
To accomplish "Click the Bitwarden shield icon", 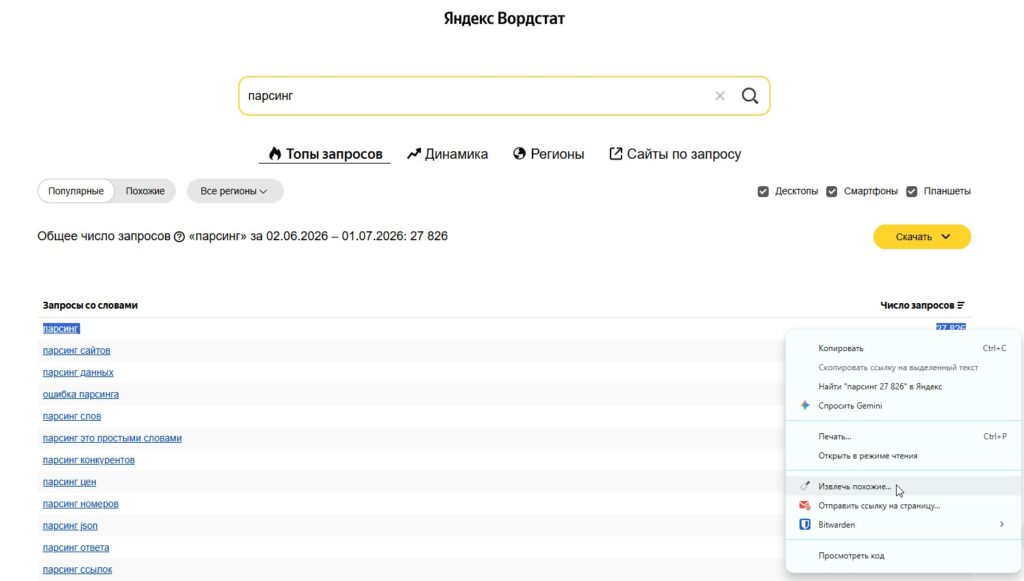I will coord(805,524).
